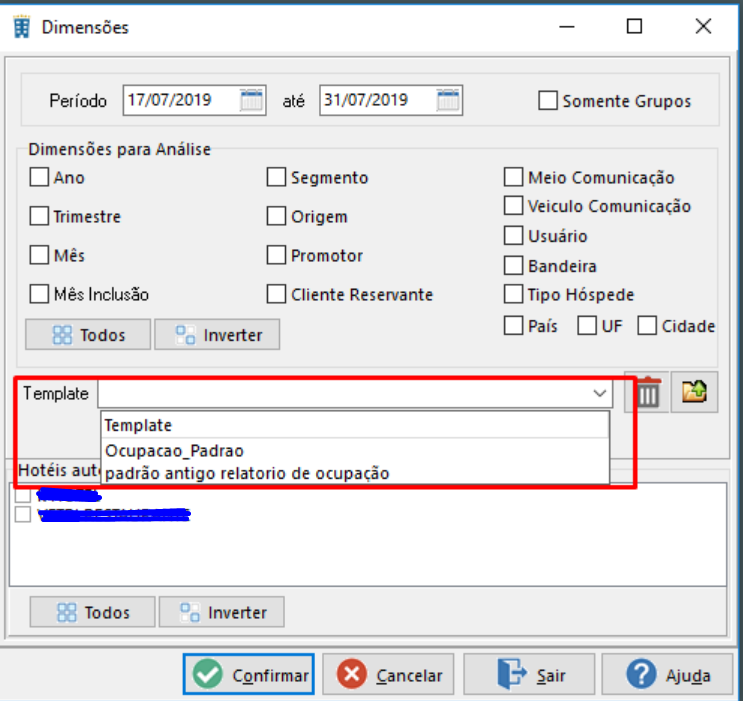Viewport: 743px width, 701px height.
Task: Open end date calendar picker for 31/07/2019
Action: coord(448,100)
